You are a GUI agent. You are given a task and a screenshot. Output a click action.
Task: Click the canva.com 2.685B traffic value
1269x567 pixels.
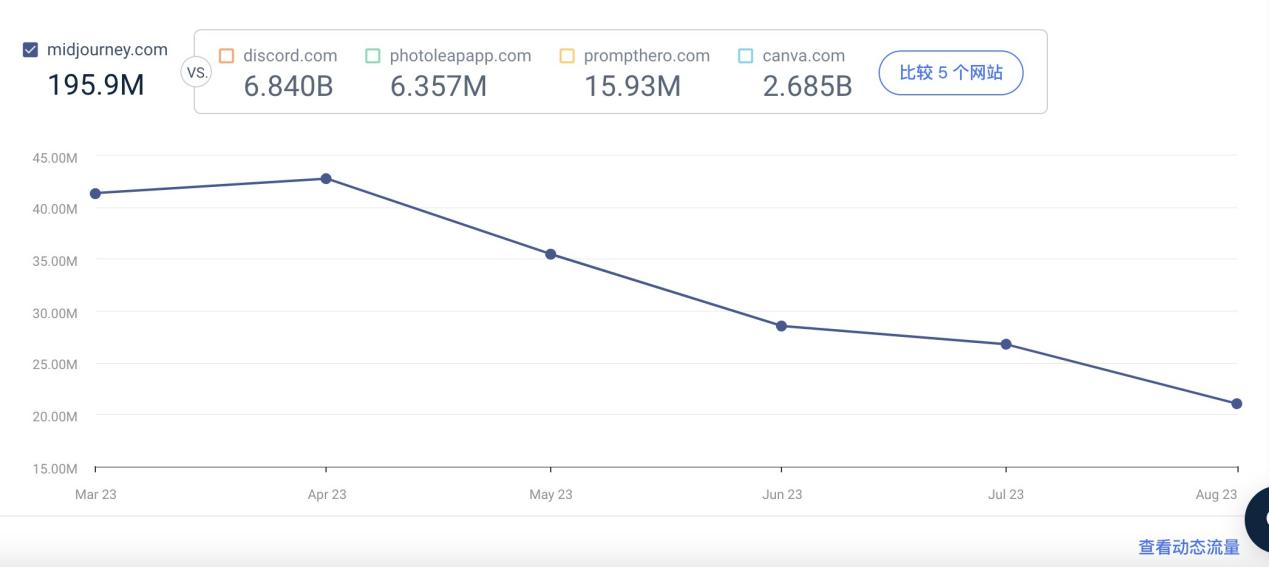coord(807,87)
